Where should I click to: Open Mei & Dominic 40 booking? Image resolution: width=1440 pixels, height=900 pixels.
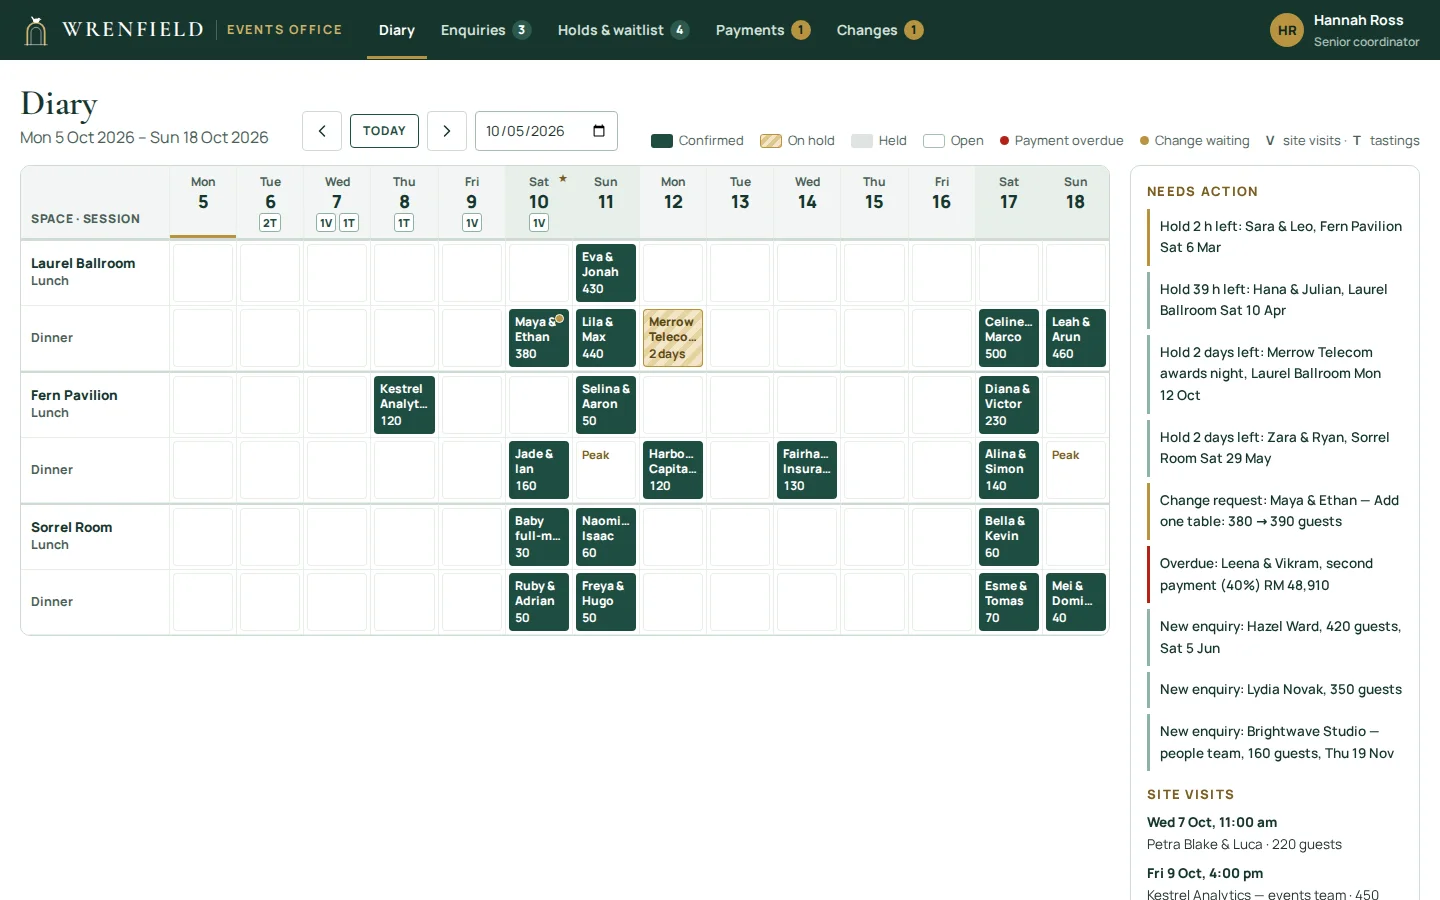(1076, 602)
